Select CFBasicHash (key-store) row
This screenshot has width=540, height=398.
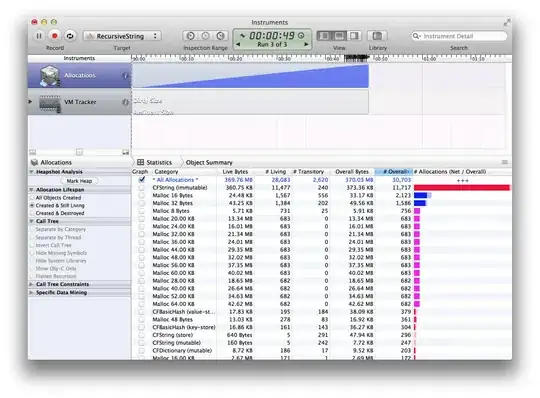321,327
